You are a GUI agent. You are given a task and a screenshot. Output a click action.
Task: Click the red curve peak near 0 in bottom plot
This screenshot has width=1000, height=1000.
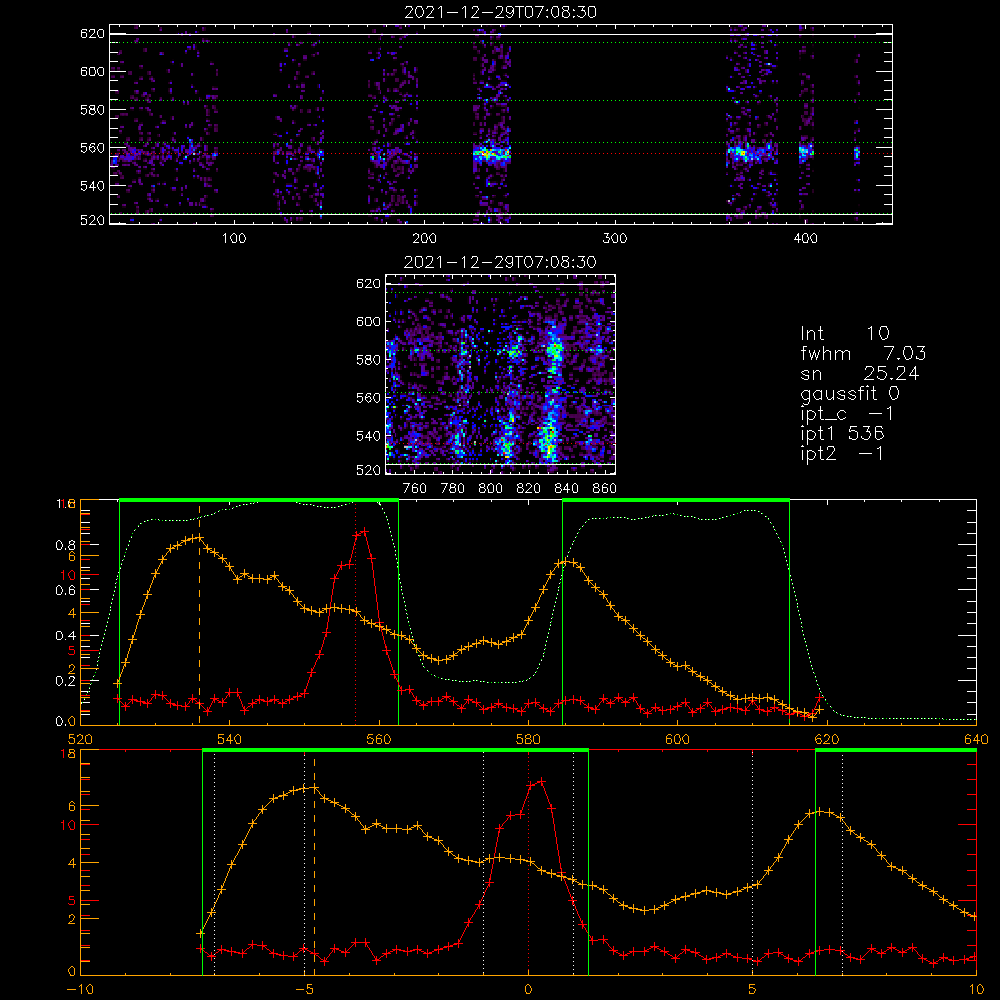(541, 781)
